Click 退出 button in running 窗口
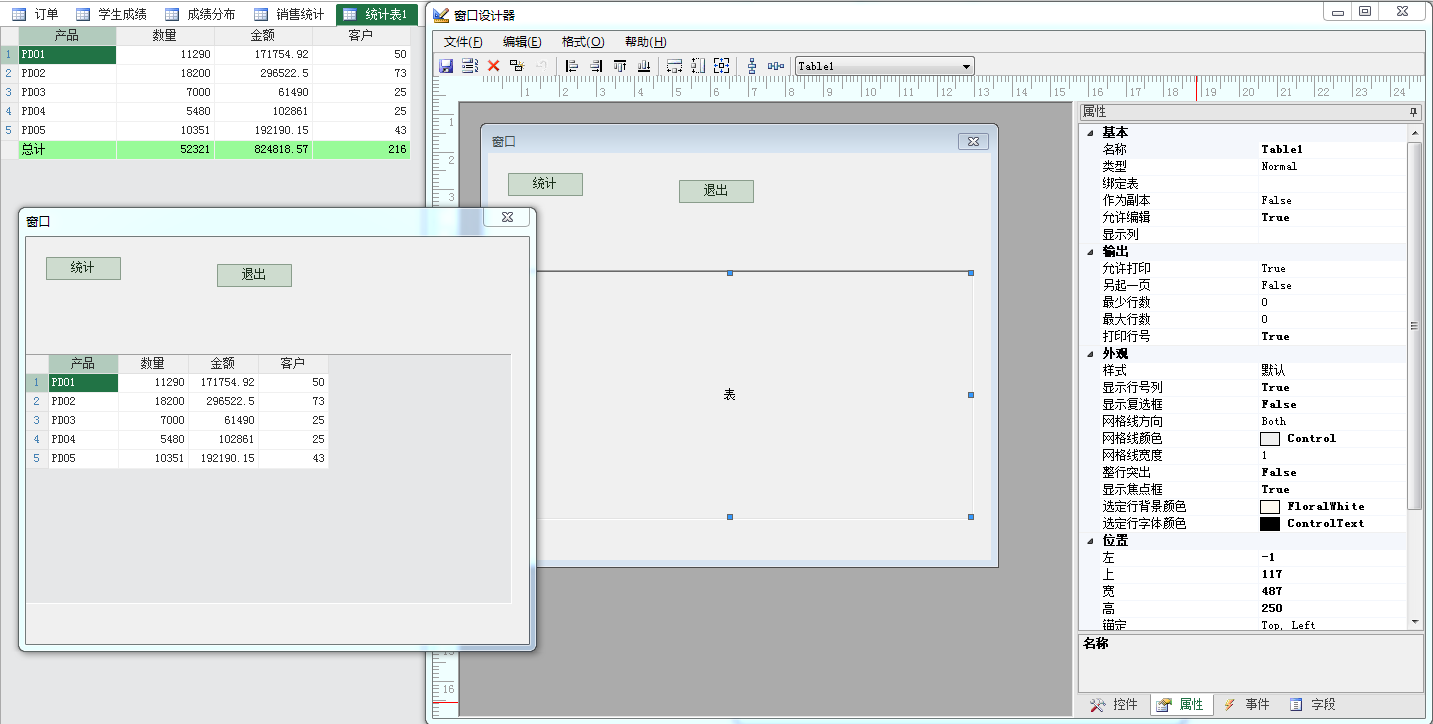 [254, 275]
